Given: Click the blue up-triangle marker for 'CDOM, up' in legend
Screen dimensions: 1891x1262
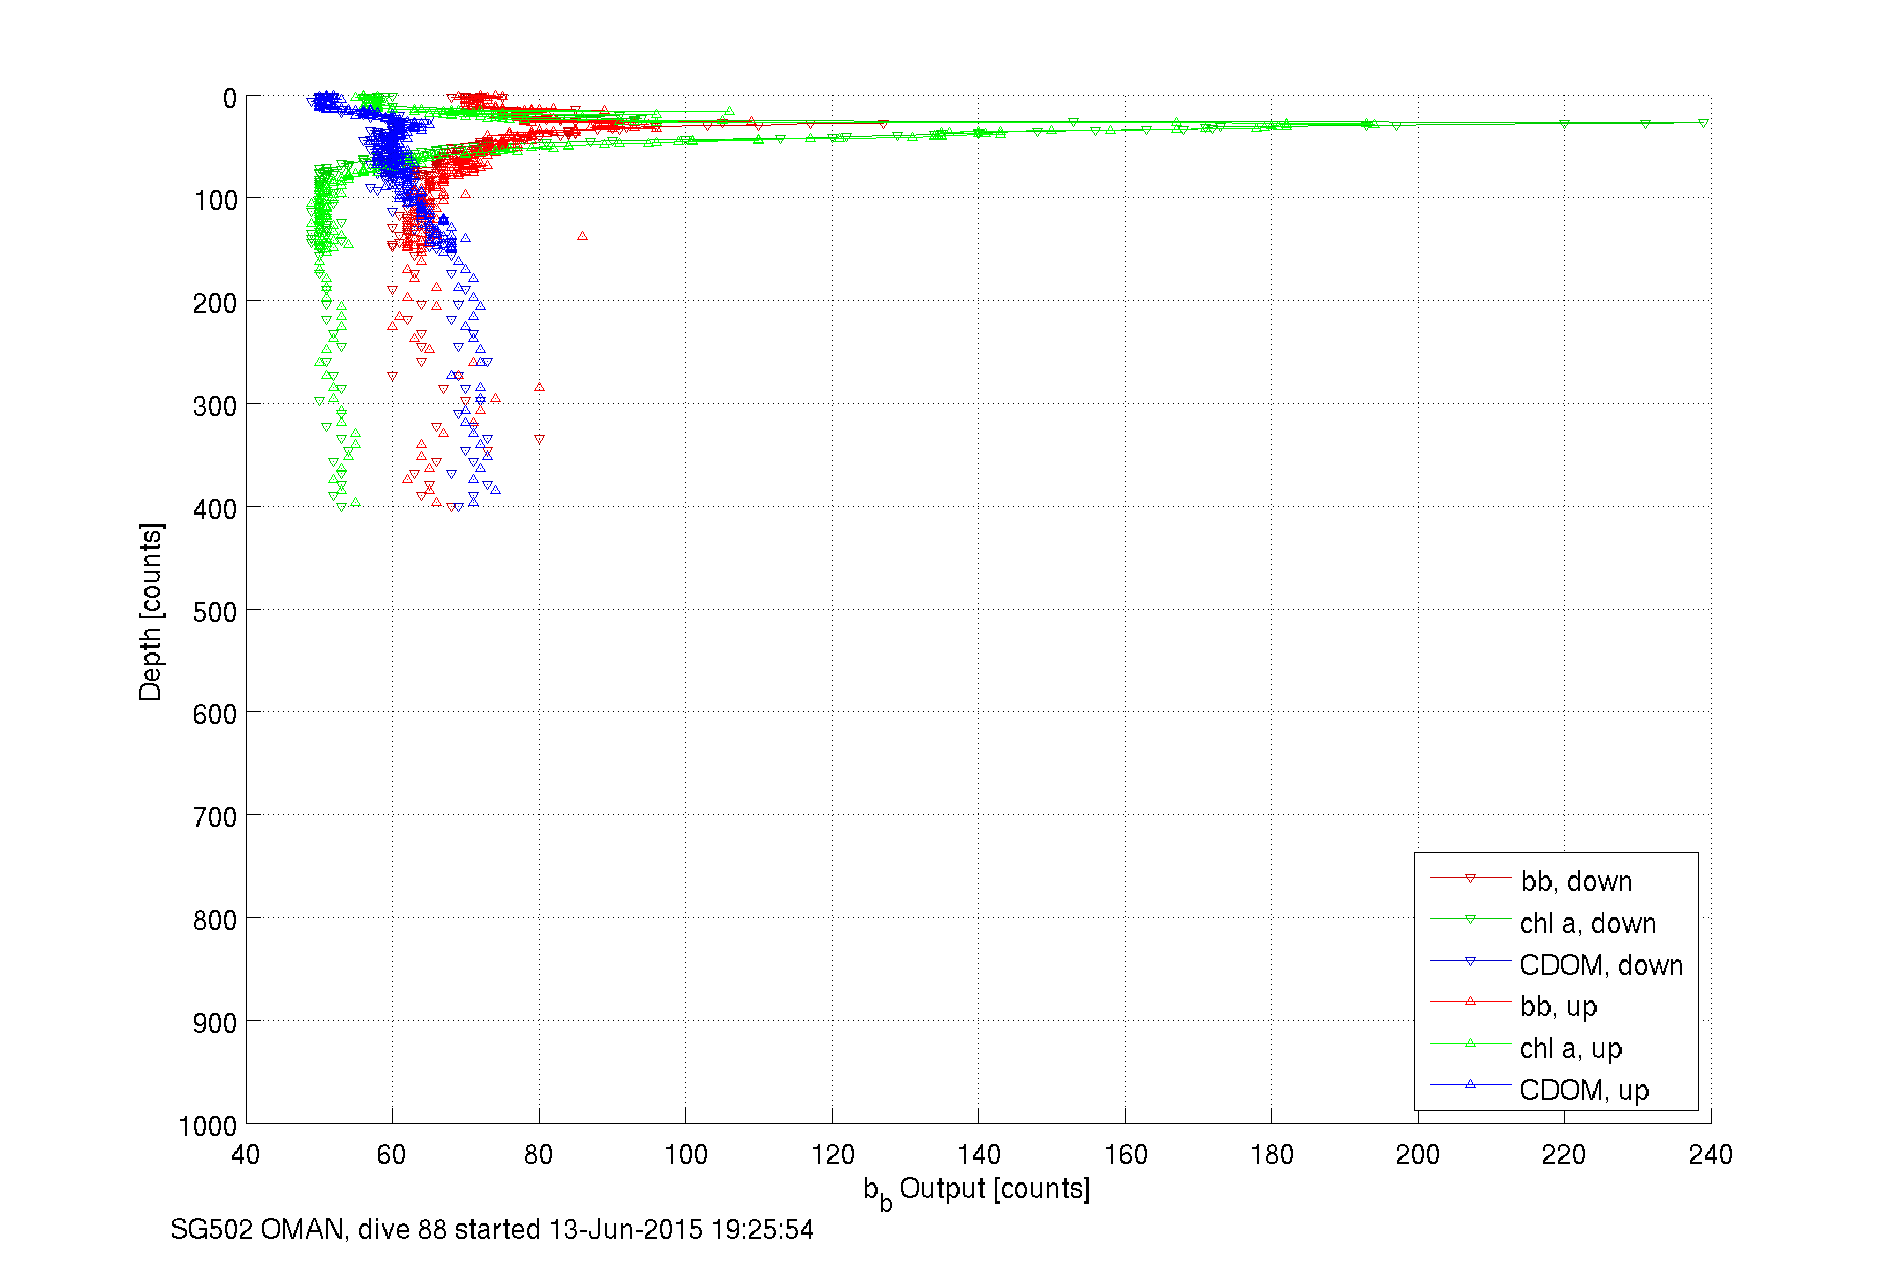Looking at the screenshot, I should point(1470,1084).
